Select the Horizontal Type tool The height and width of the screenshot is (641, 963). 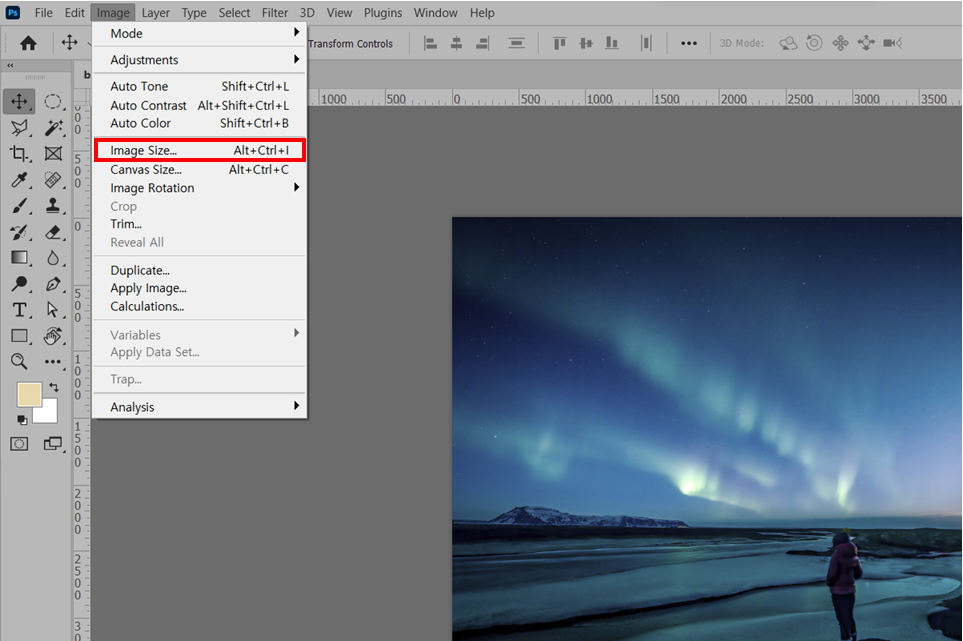(x=19, y=310)
